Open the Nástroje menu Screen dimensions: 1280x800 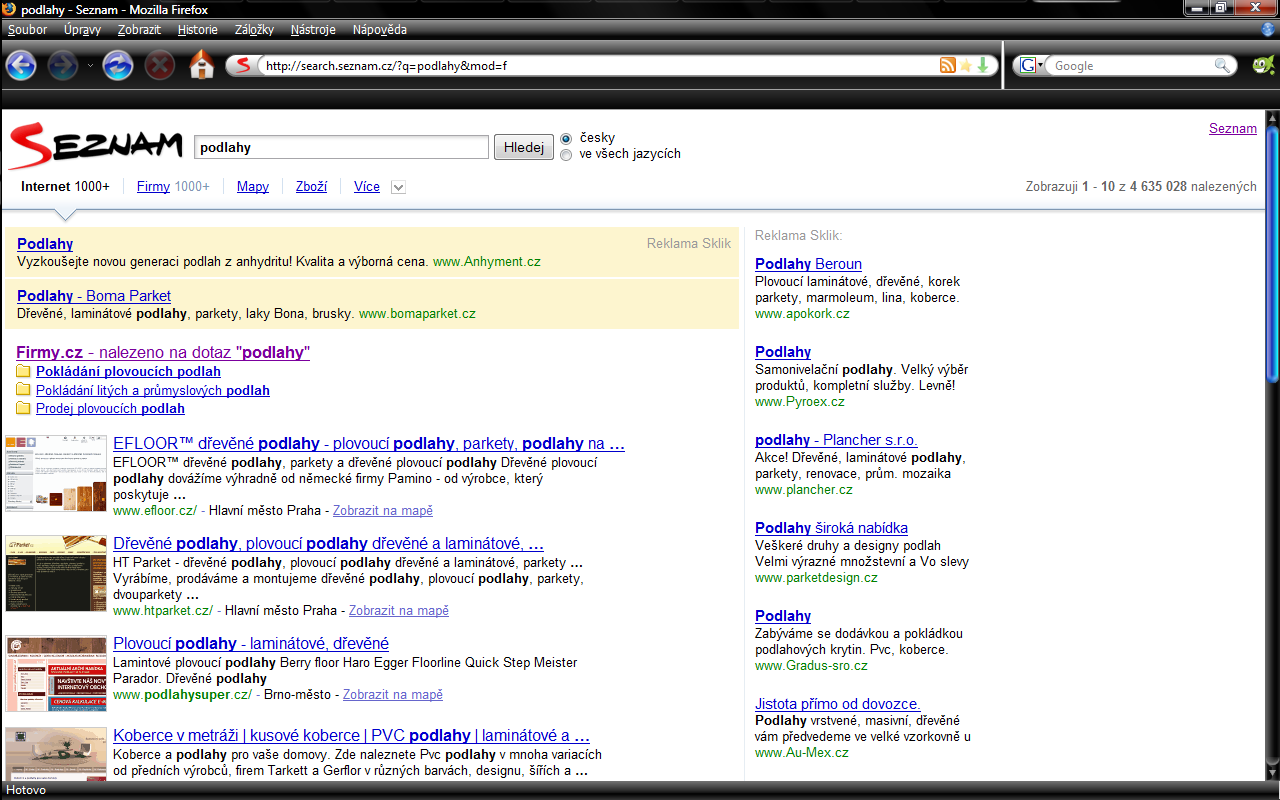pos(313,30)
